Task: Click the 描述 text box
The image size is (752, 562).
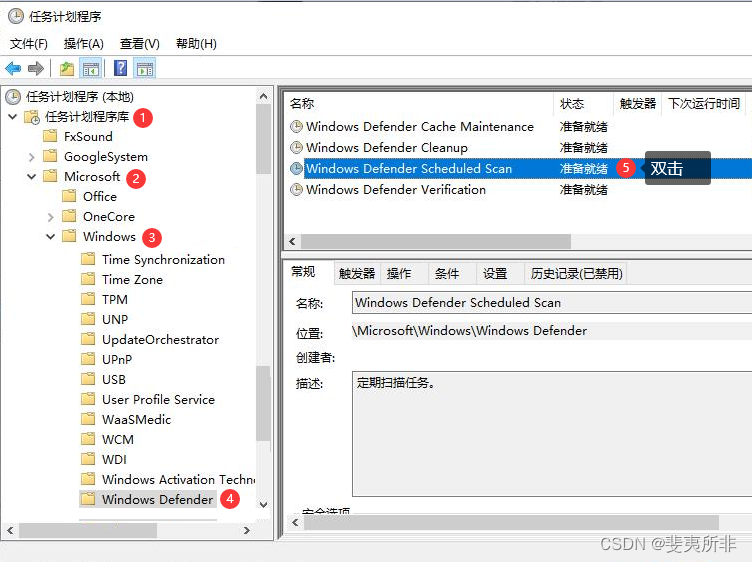Action: [x=552, y=433]
